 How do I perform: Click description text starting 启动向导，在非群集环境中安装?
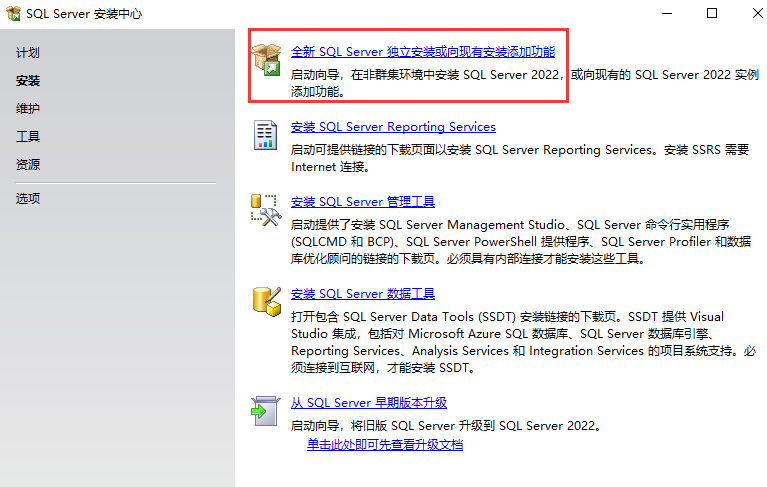525,83
